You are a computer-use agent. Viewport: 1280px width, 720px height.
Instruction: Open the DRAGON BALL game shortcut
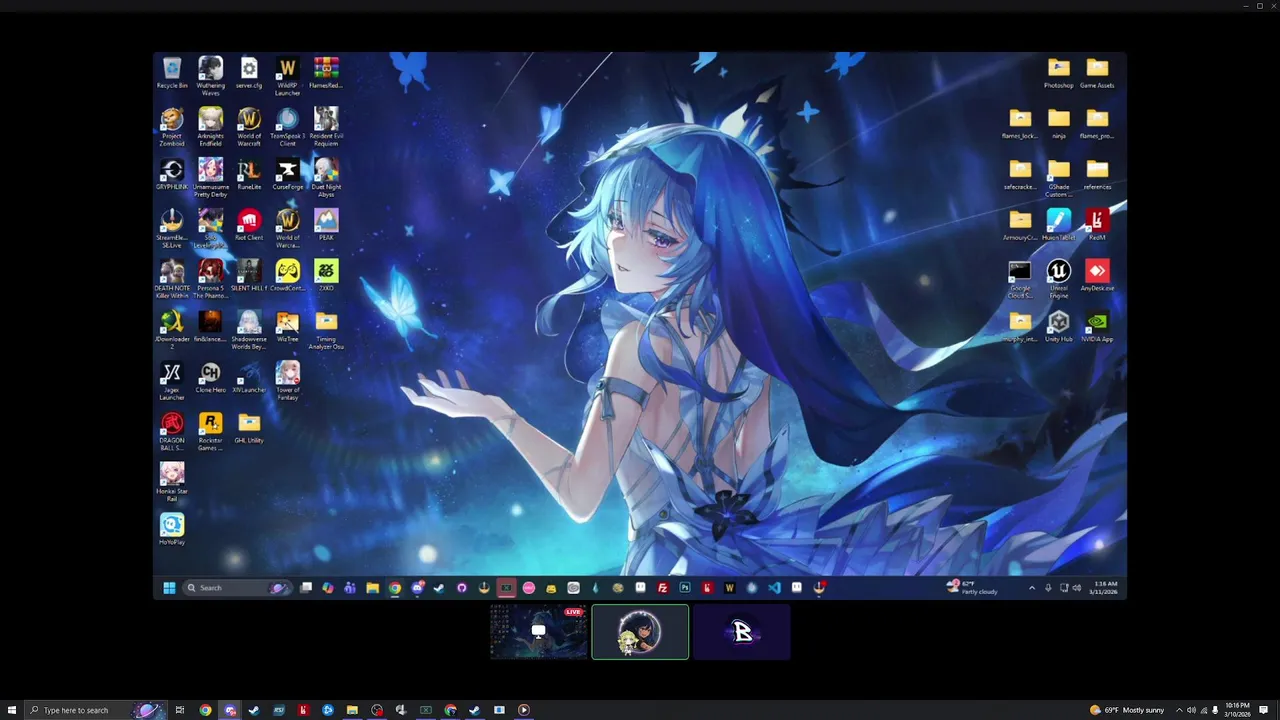(172, 432)
